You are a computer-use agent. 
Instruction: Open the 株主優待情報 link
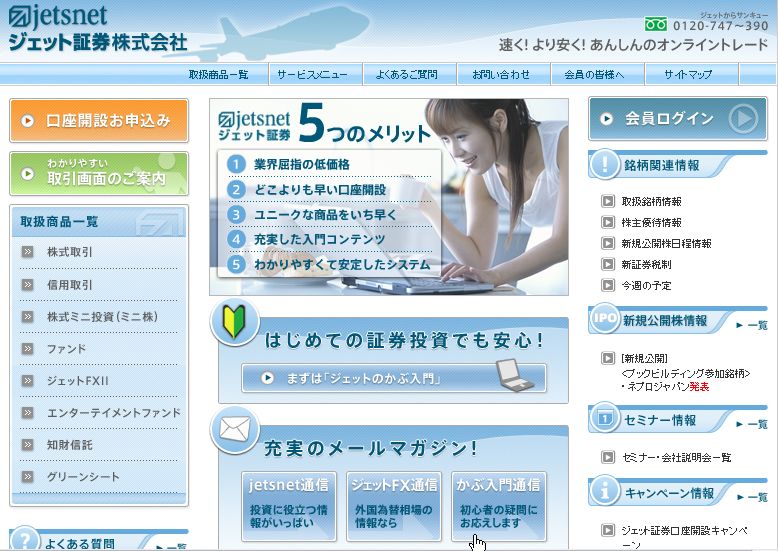click(x=651, y=222)
